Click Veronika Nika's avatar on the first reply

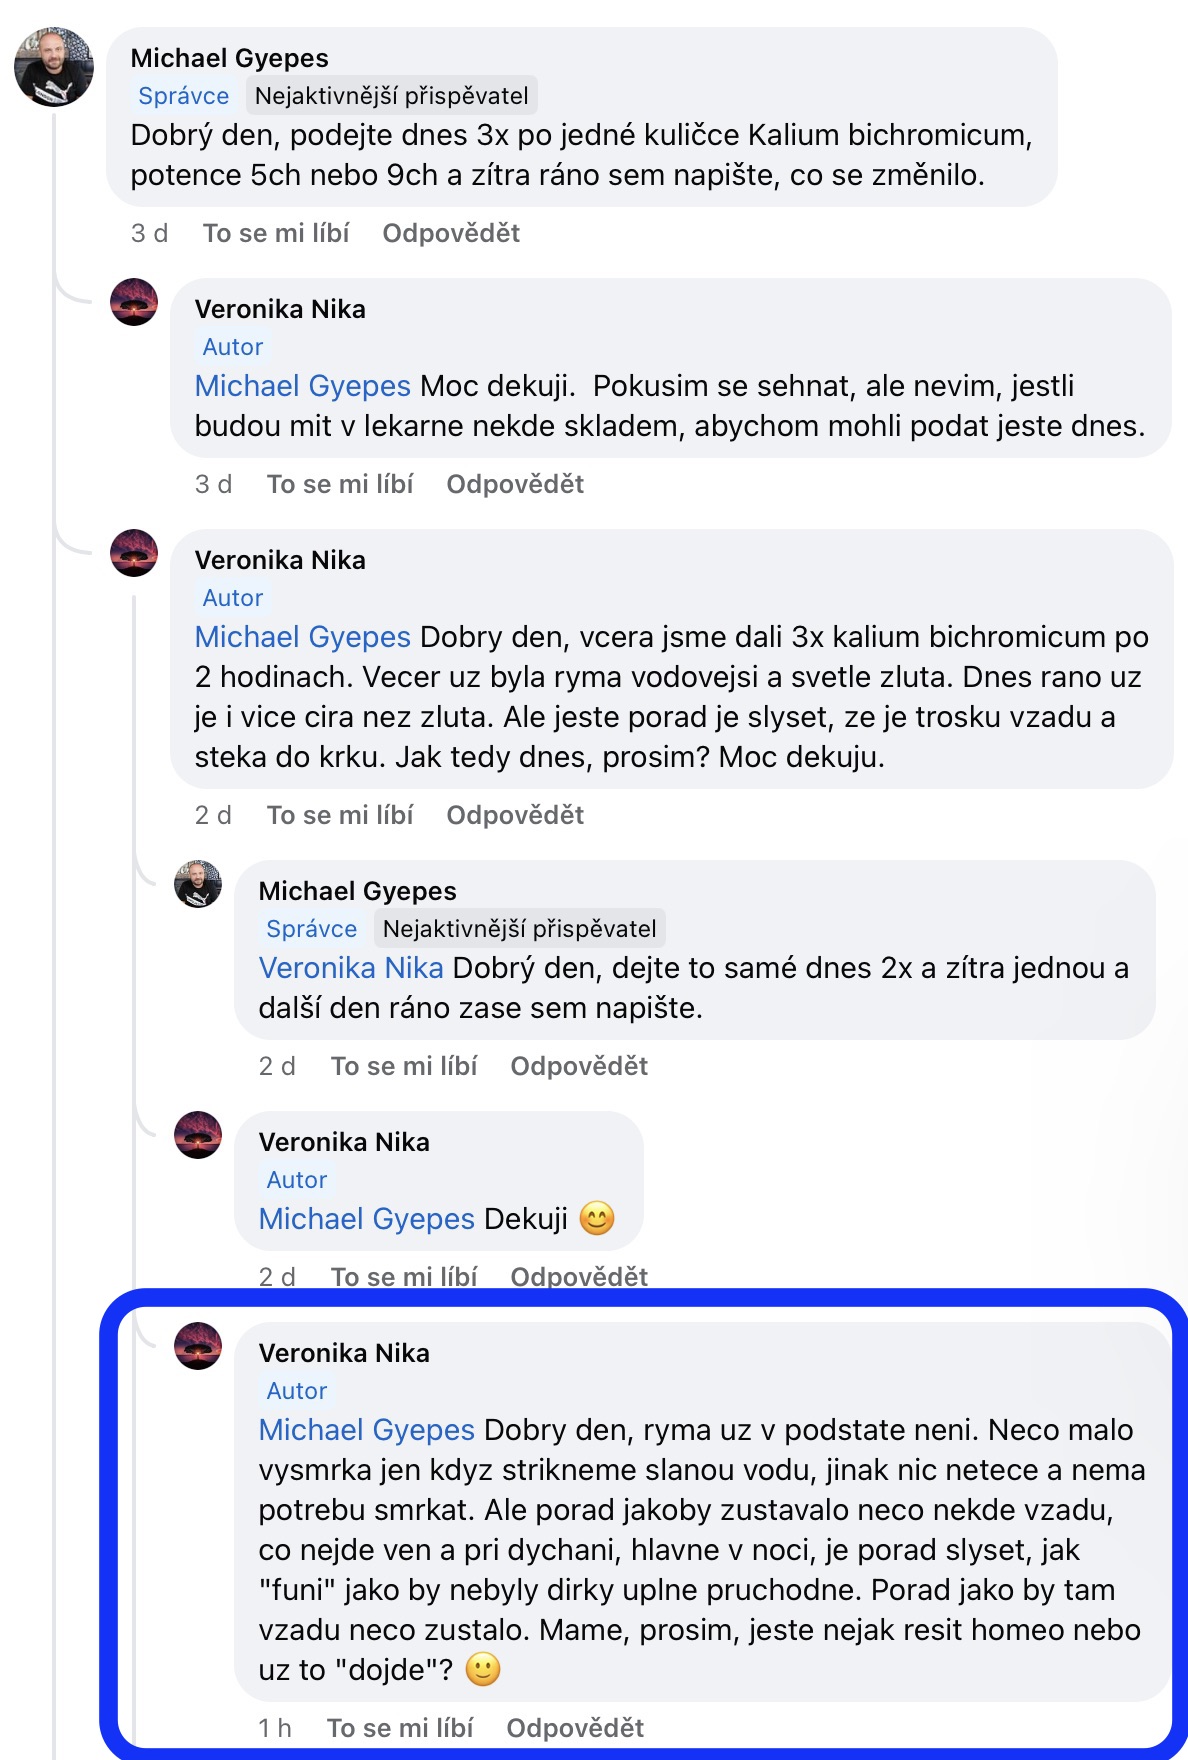coord(134,302)
